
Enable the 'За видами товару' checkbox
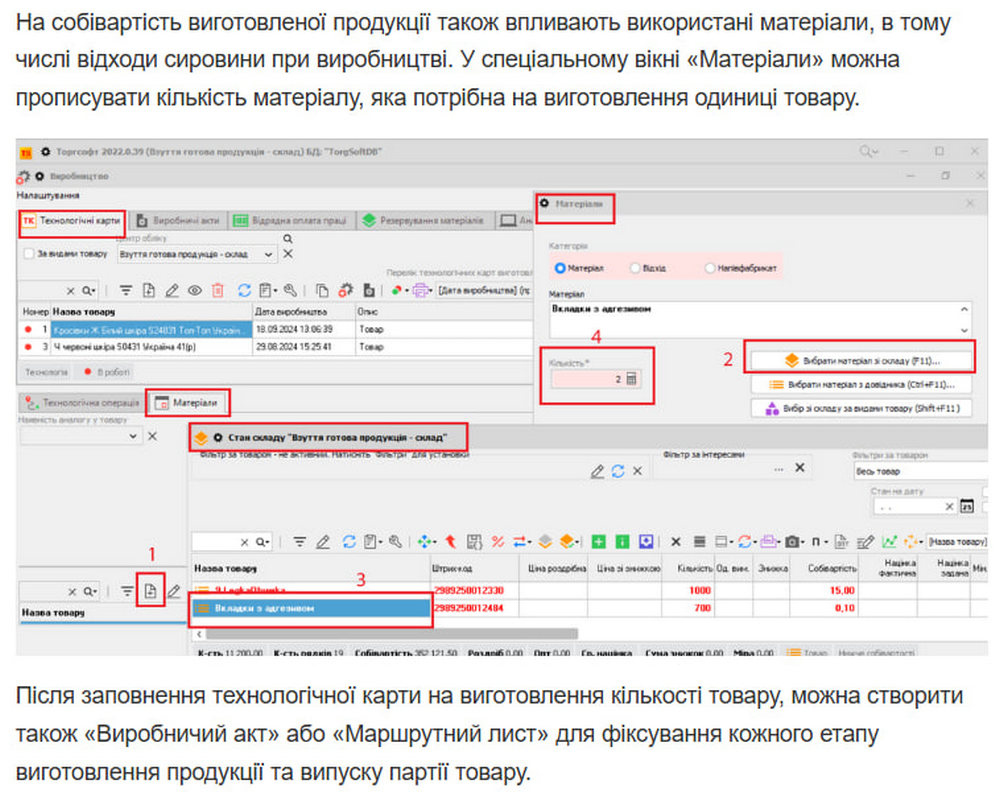pos(29,255)
